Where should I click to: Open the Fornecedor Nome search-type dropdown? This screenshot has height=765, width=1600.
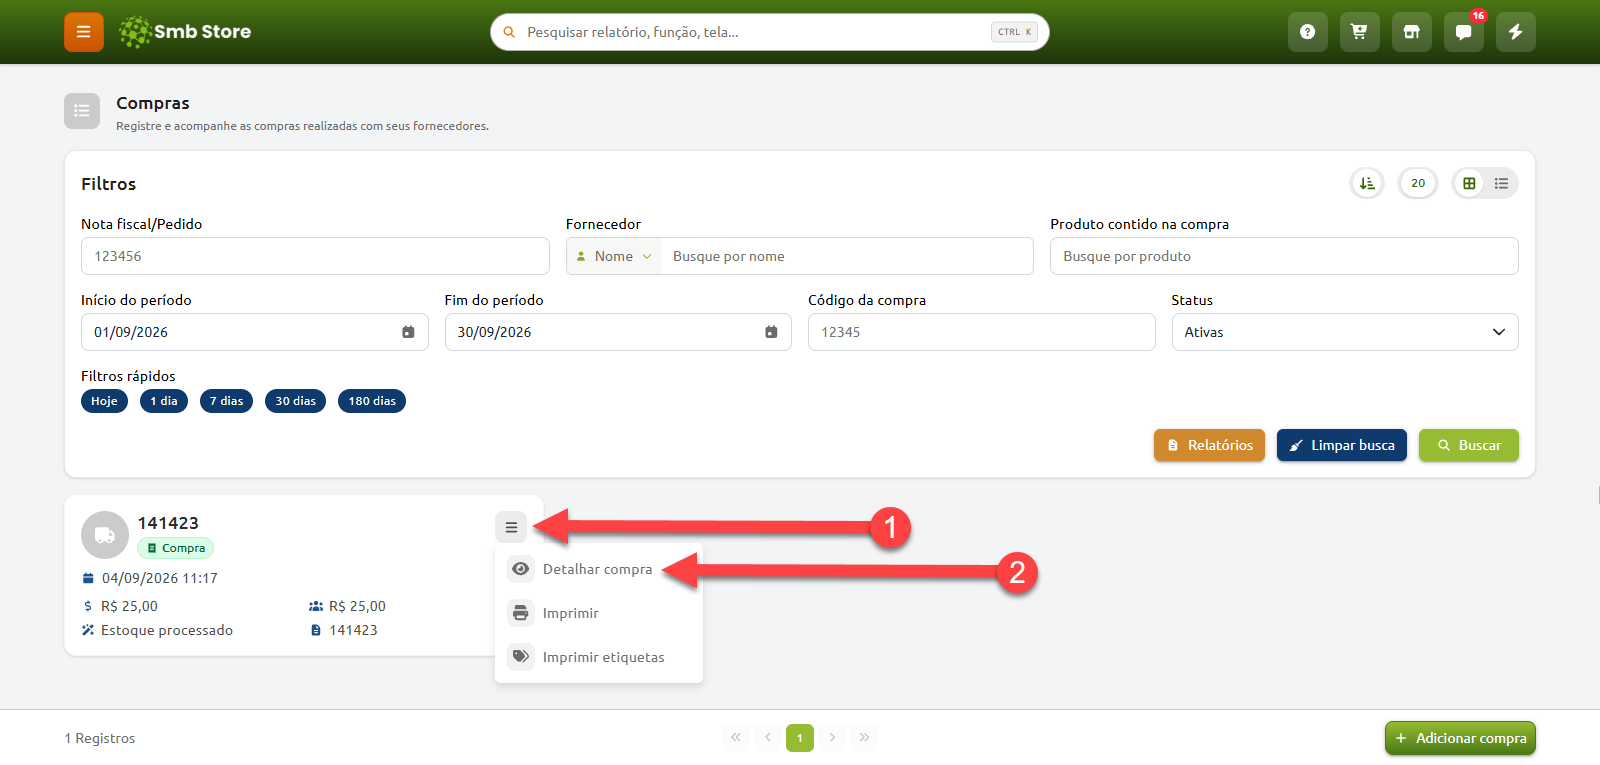click(614, 256)
